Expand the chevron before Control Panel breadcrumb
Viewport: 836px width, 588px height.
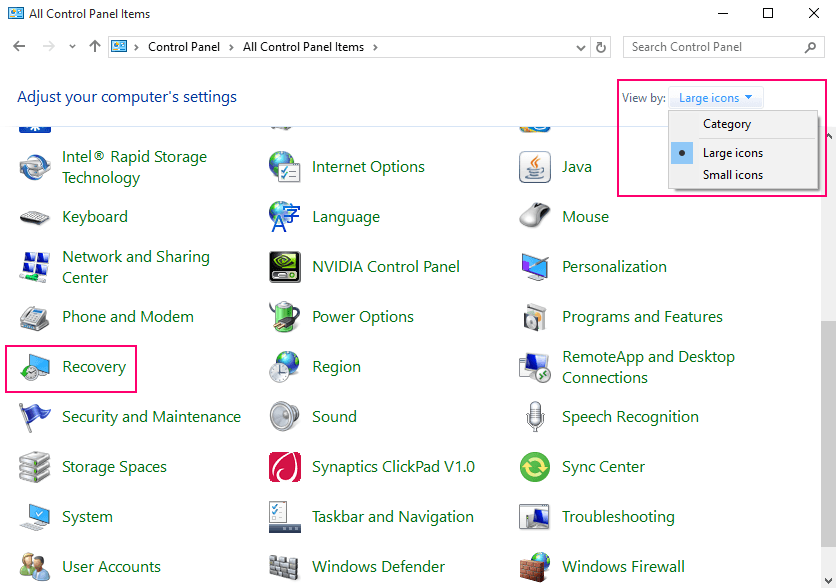point(136,47)
